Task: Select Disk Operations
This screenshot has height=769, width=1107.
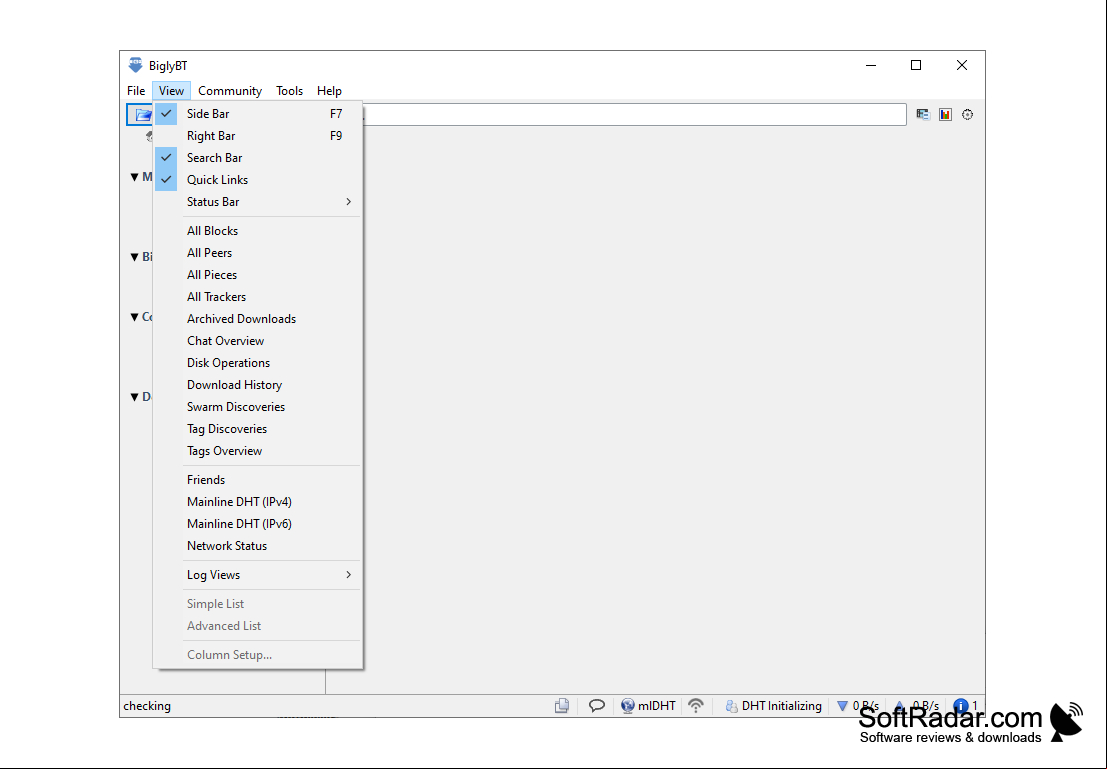Action: pos(258,362)
